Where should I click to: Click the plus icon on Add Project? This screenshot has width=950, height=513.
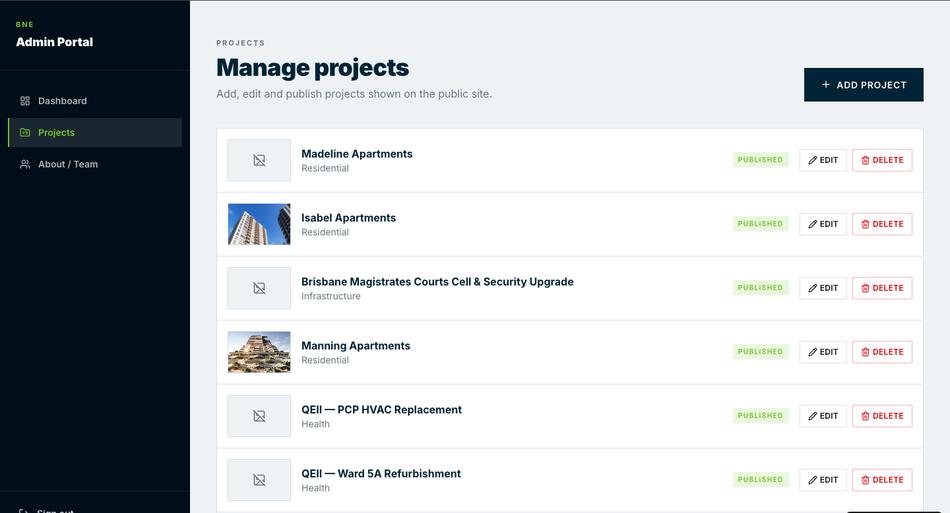[x=825, y=85]
